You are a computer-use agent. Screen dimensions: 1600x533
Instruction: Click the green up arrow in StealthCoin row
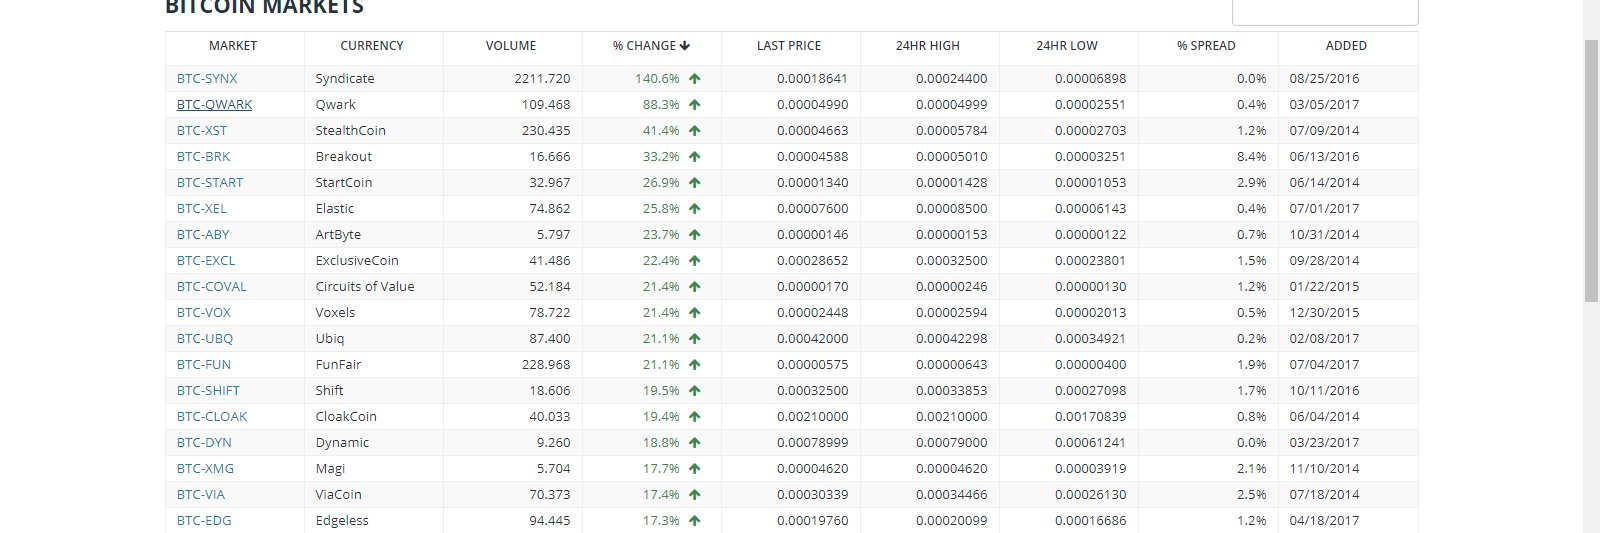(x=694, y=130)
